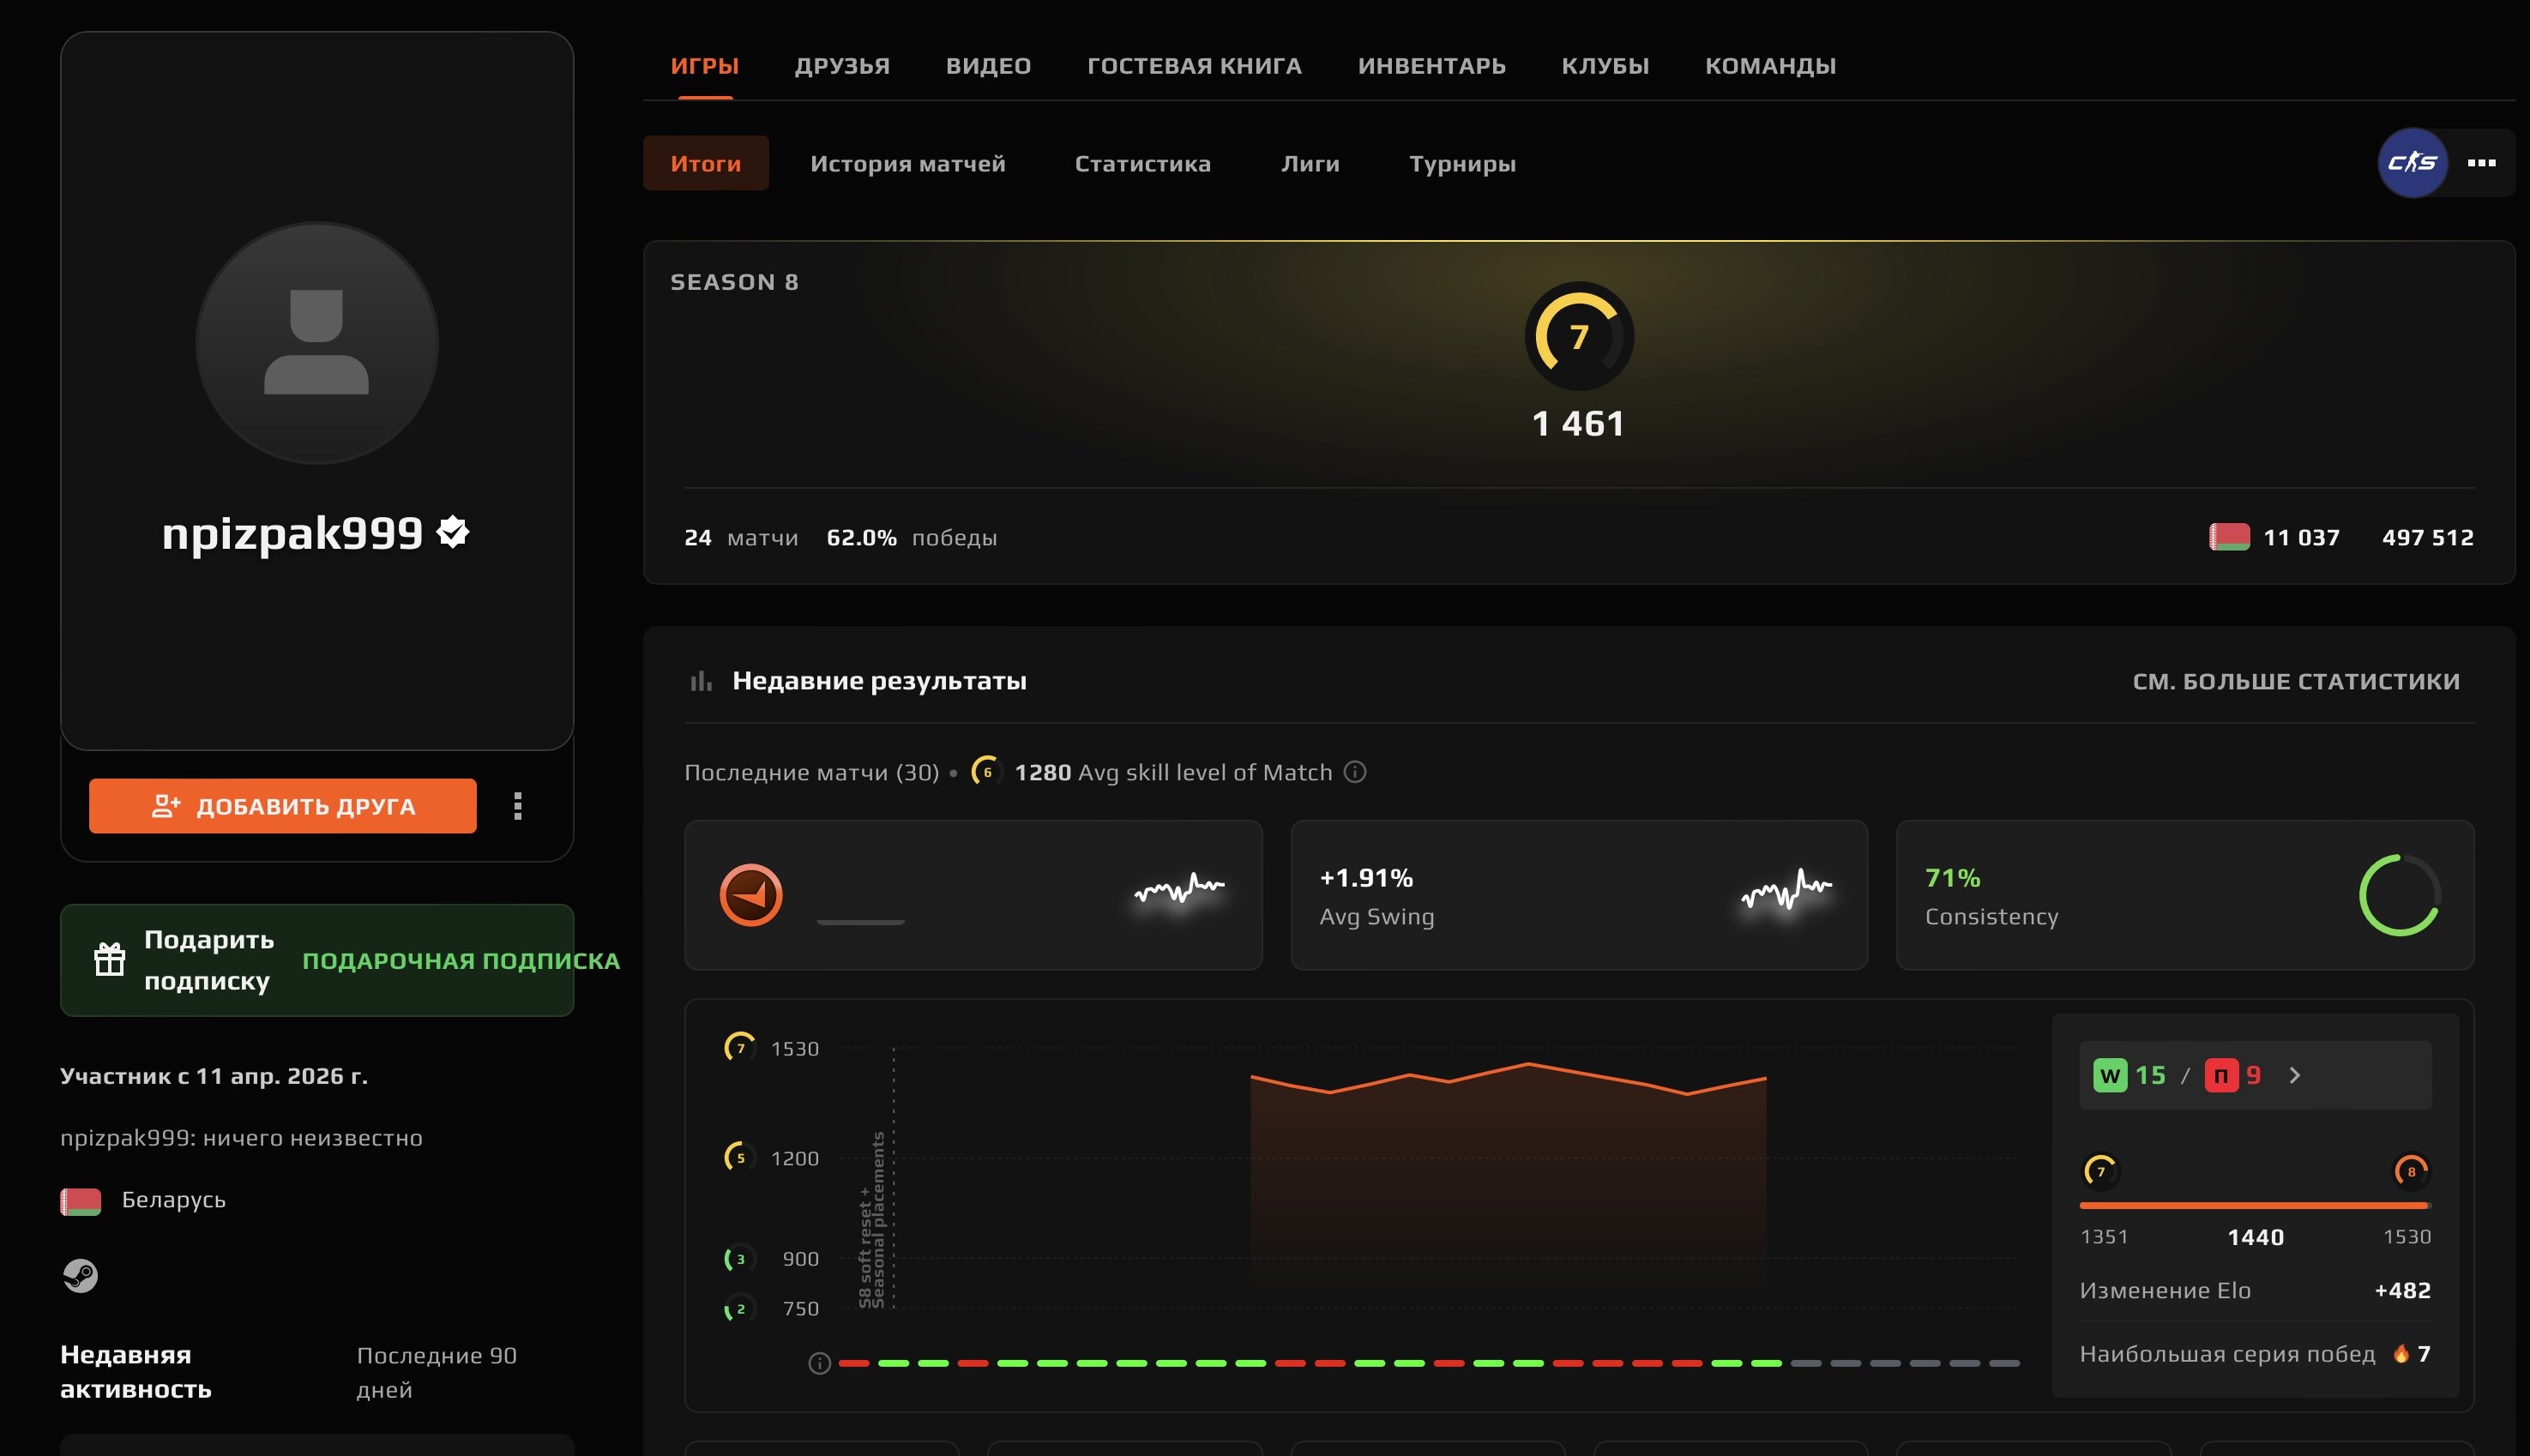Open the CS2 game selector icon
Viewport: 2530px width, 1456px height.
tap(2412, 162)
